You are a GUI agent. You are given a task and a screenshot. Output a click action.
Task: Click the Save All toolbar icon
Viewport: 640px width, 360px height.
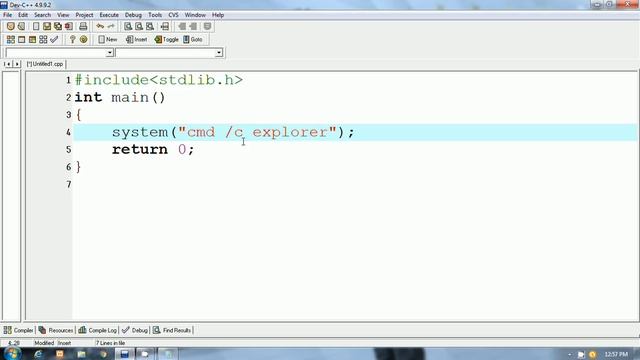[58, 27]
